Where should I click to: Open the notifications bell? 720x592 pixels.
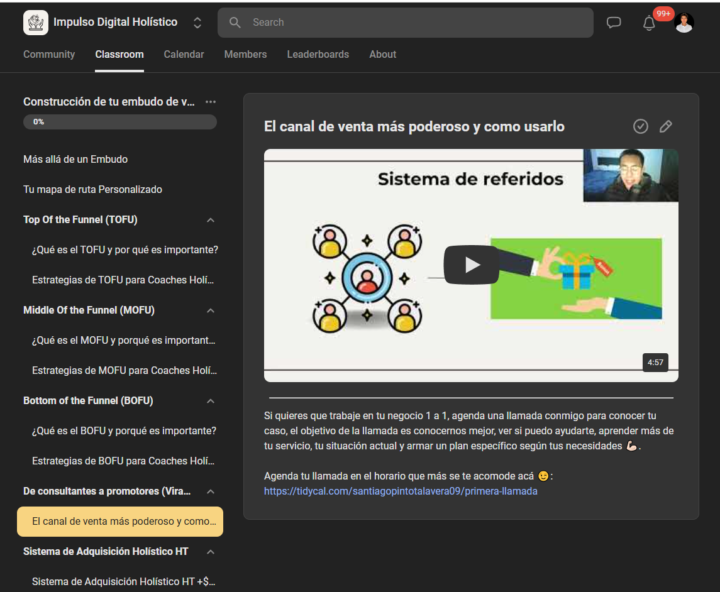[x=649, y=23]
